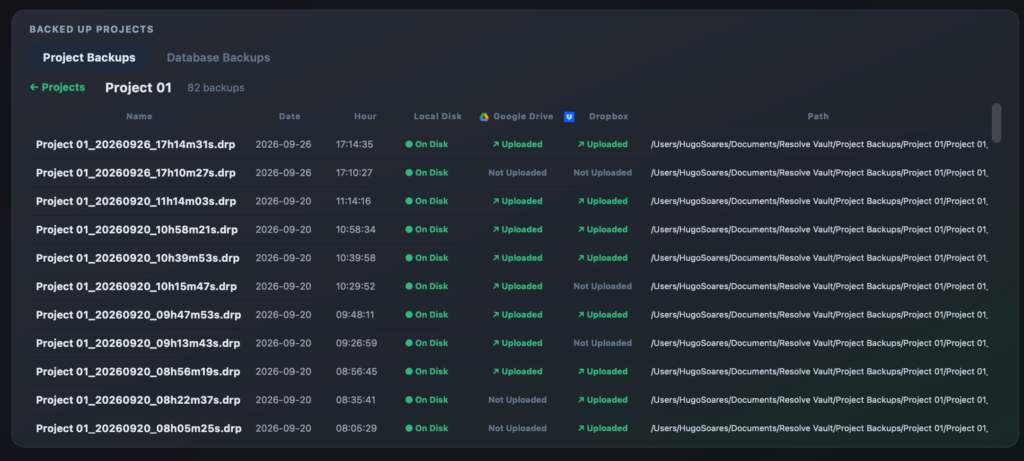Image resolution: width=1024 pixels, height=461 pixels.
Task: Select Project 01_20260920_09h13m43s.drp backup
Action: coord(138,343)
